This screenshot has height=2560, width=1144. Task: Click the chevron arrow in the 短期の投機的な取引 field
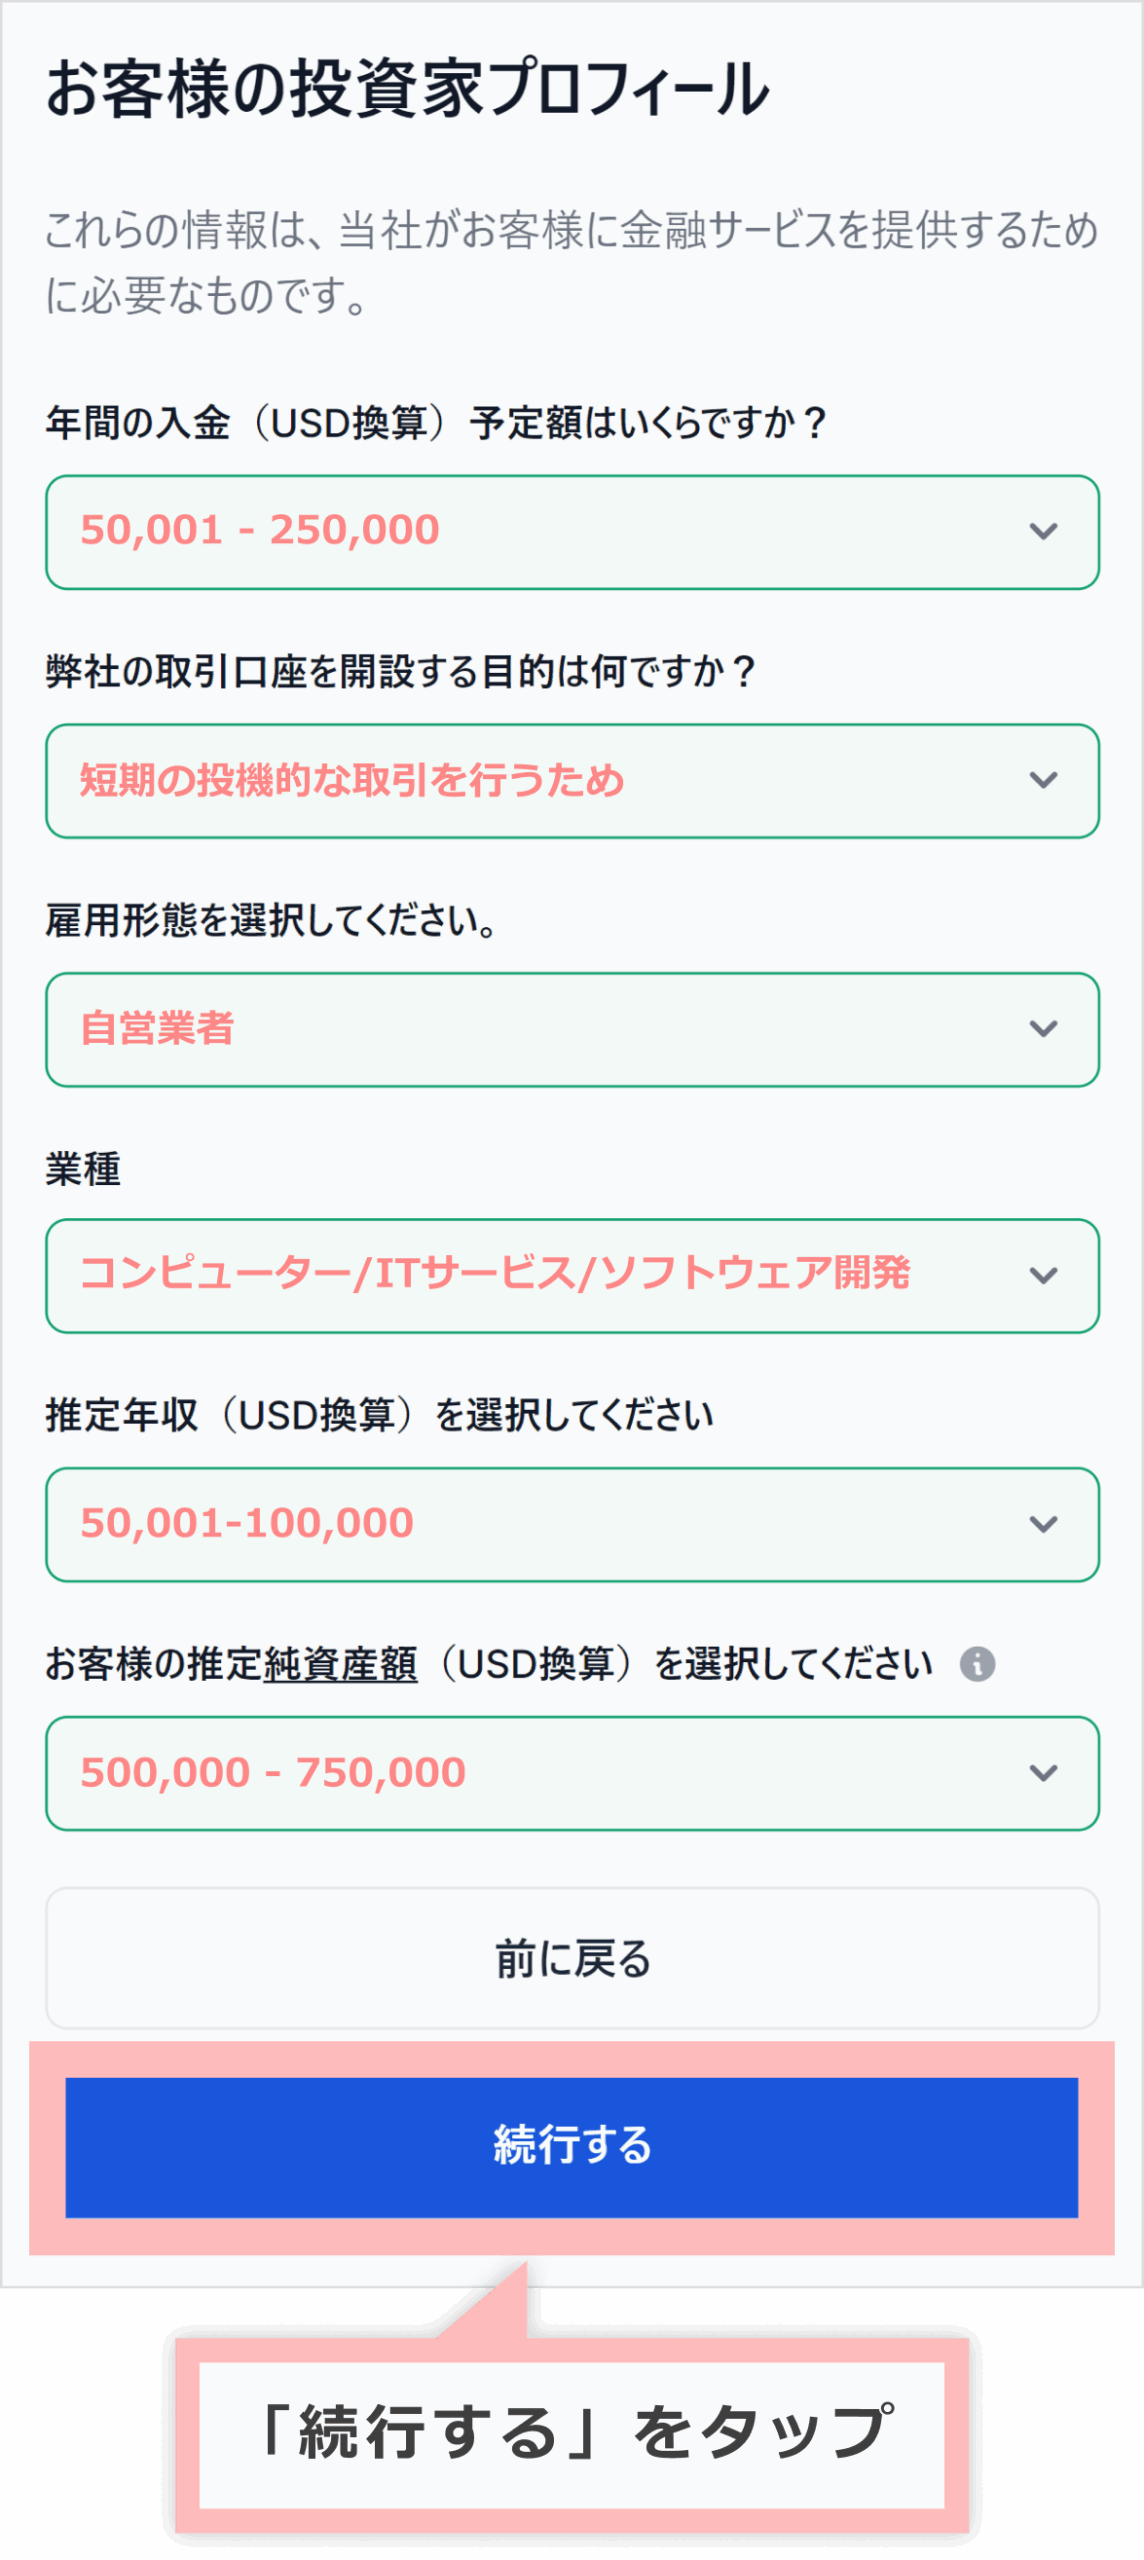coord(1043,780)
